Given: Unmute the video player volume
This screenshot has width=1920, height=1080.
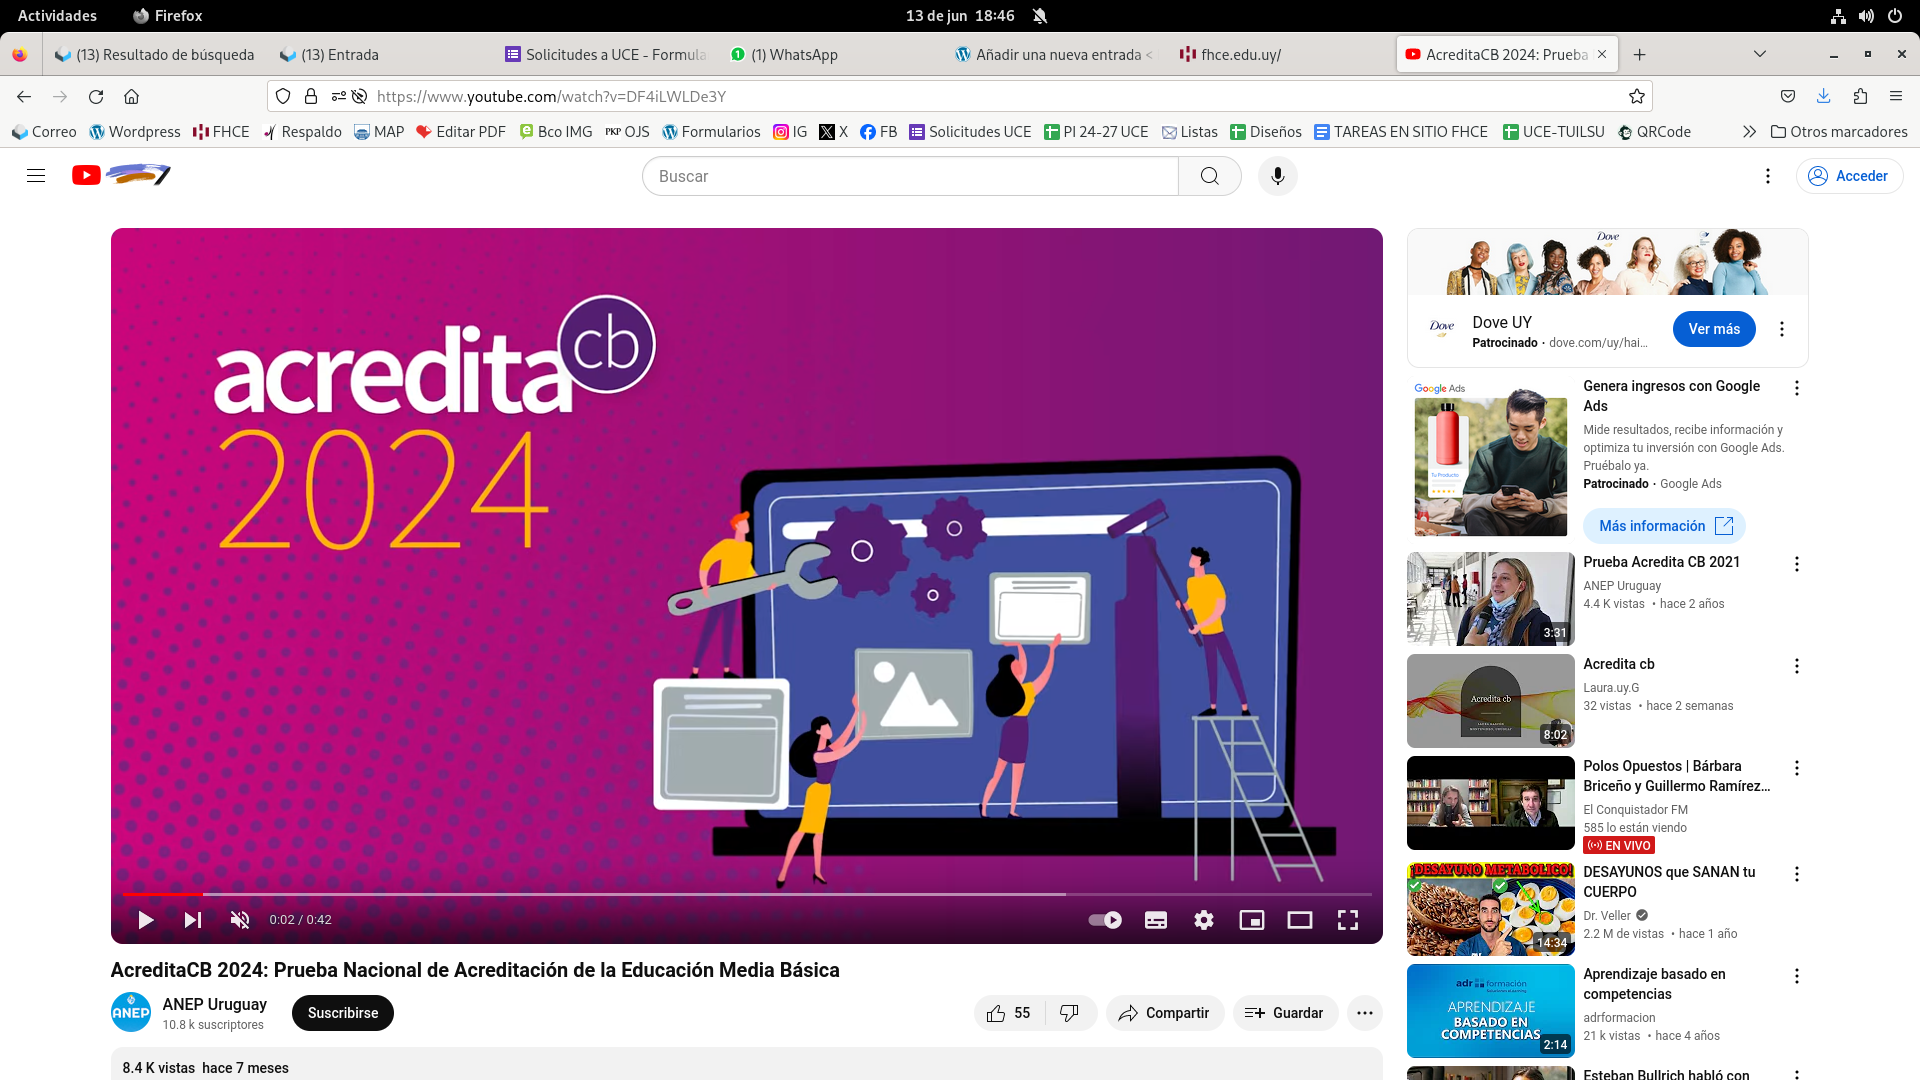Looking at the screenshot, I should tap(240, 920).
